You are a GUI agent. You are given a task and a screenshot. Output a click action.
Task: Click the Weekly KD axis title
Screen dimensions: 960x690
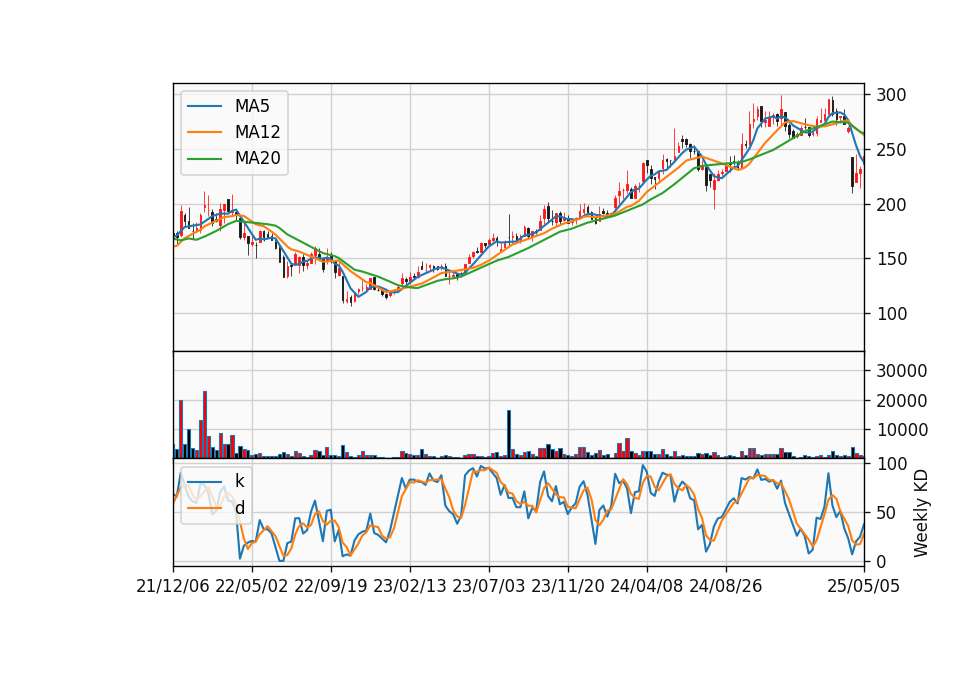coord(920,513)
